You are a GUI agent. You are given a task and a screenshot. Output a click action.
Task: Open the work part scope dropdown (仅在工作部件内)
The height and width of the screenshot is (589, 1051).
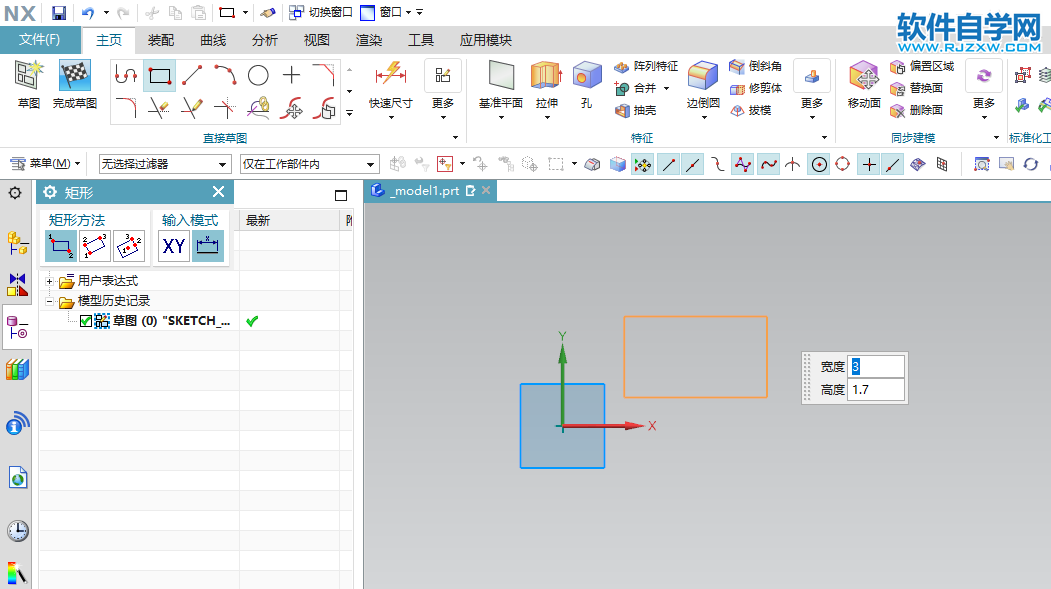pyautogui.click(x=309, y=164)
